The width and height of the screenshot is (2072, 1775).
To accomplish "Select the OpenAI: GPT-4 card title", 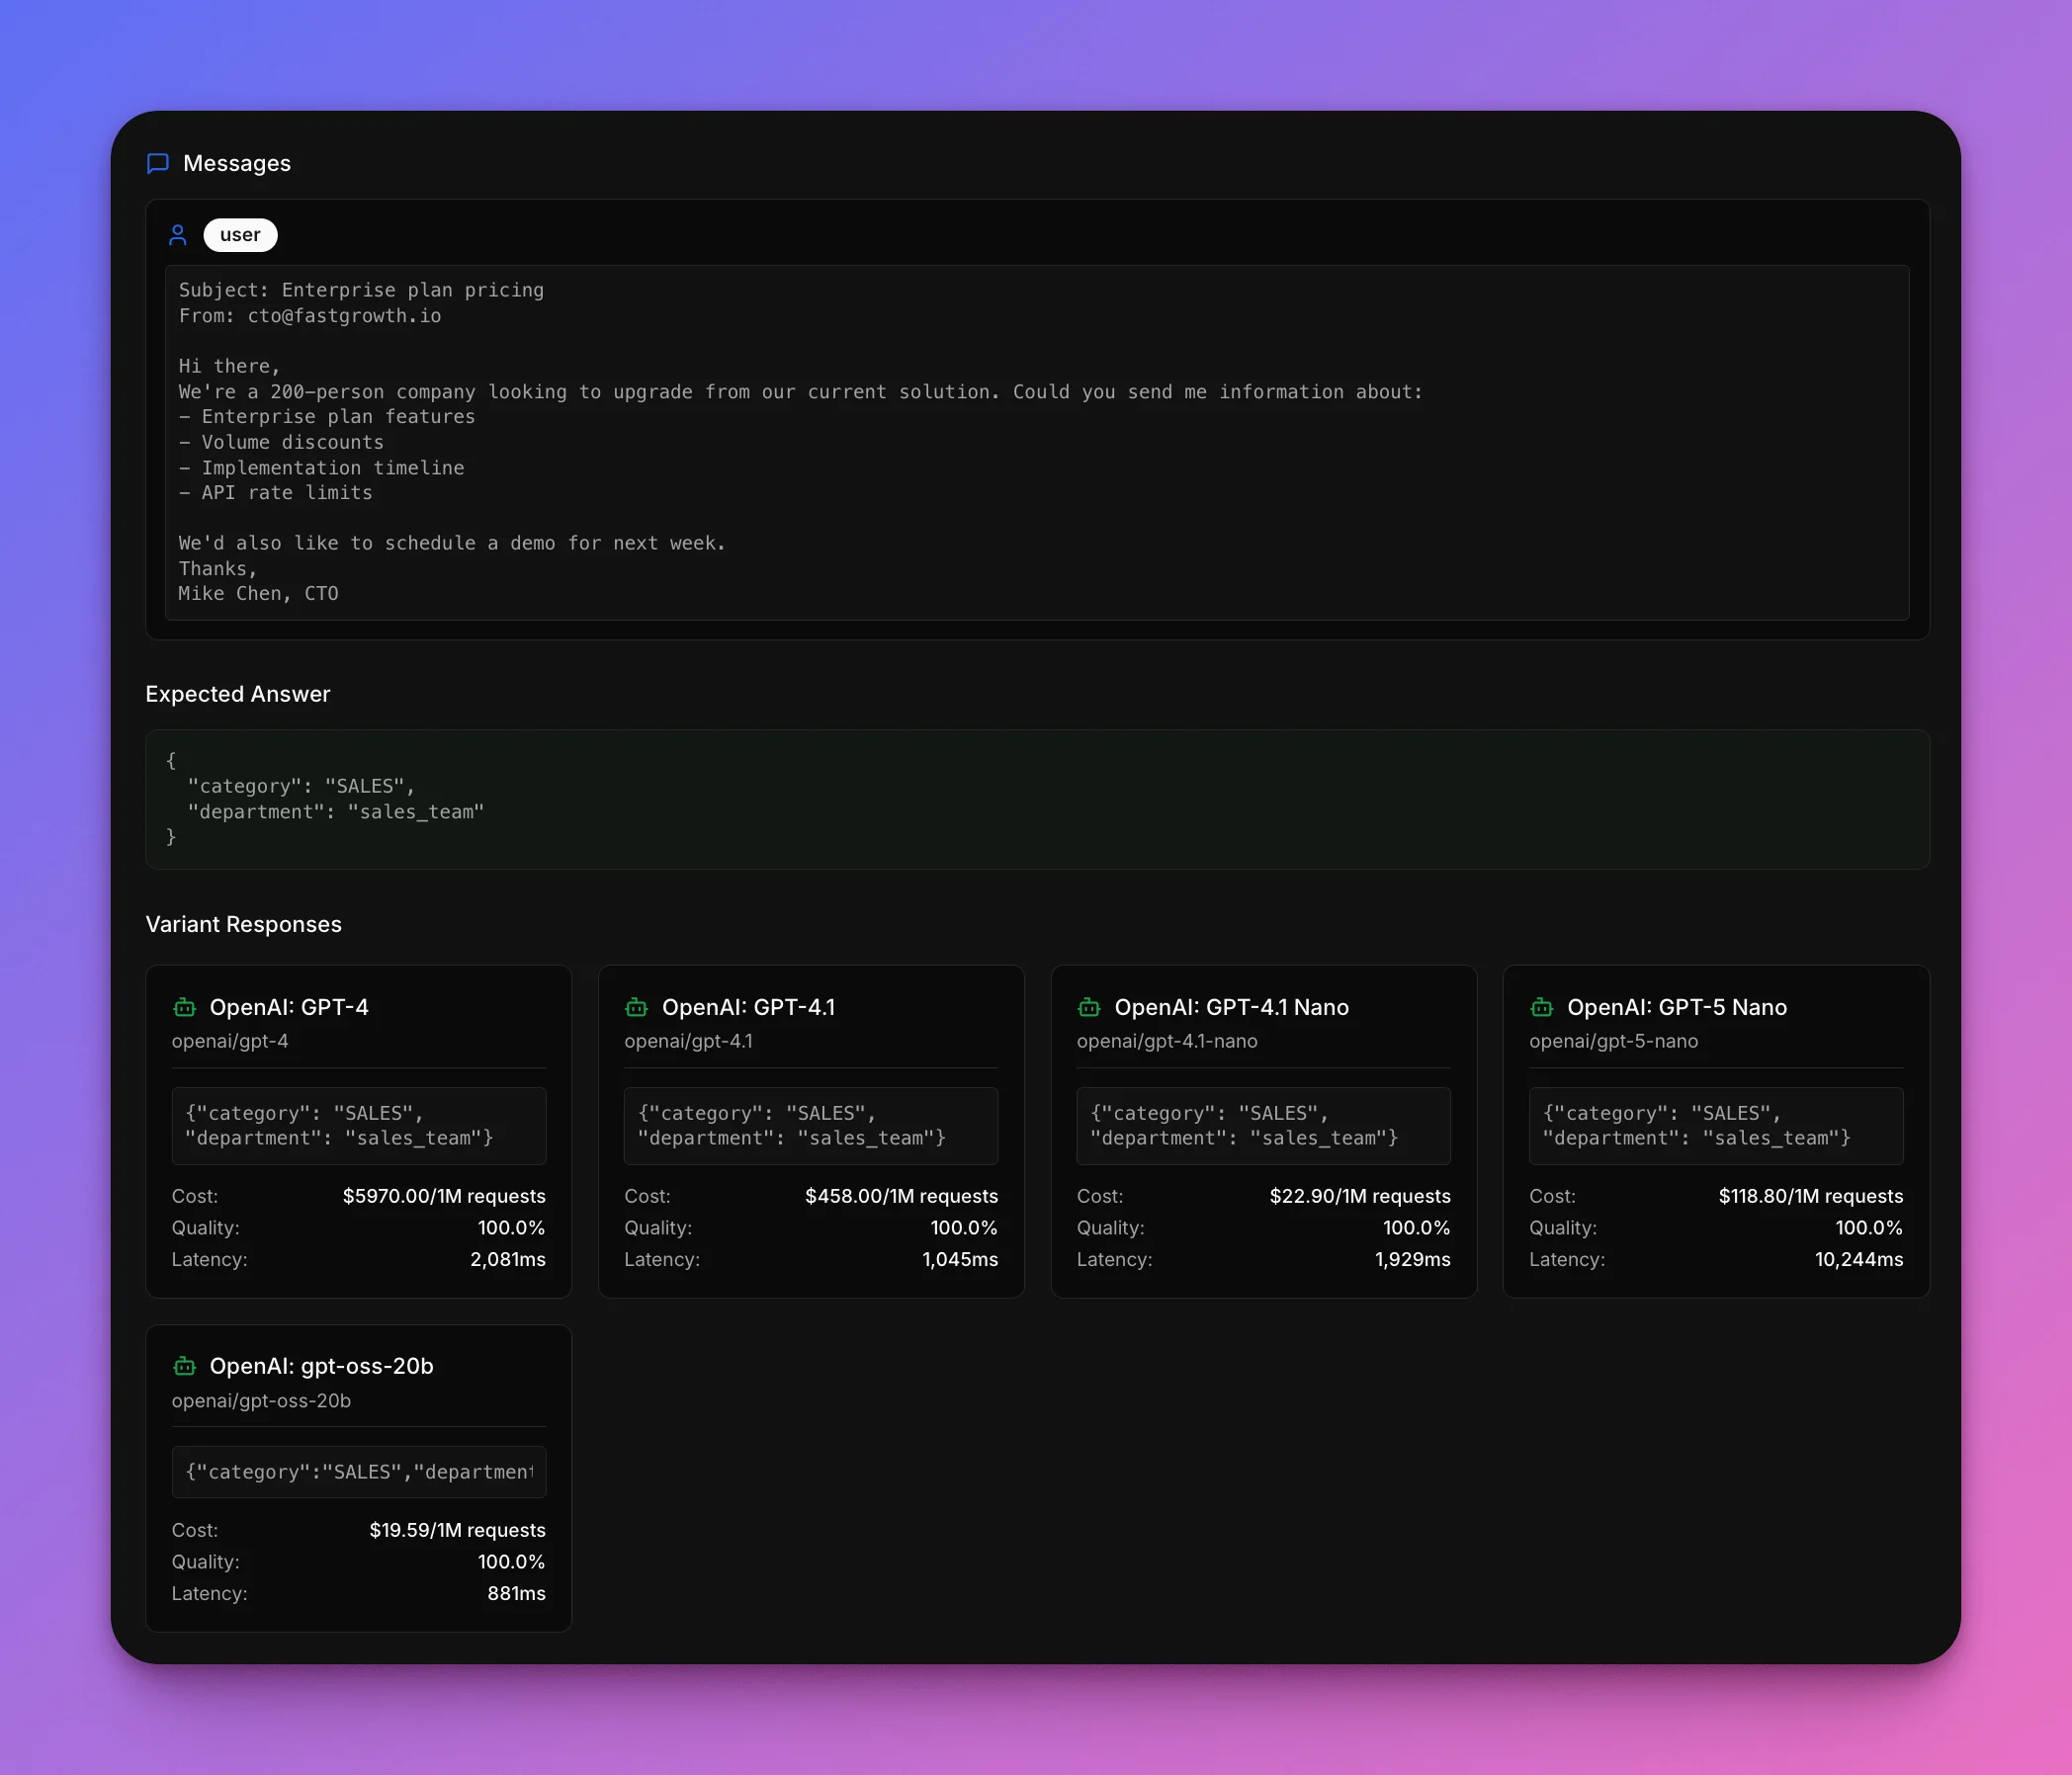I will click(x=289, y=1007).
